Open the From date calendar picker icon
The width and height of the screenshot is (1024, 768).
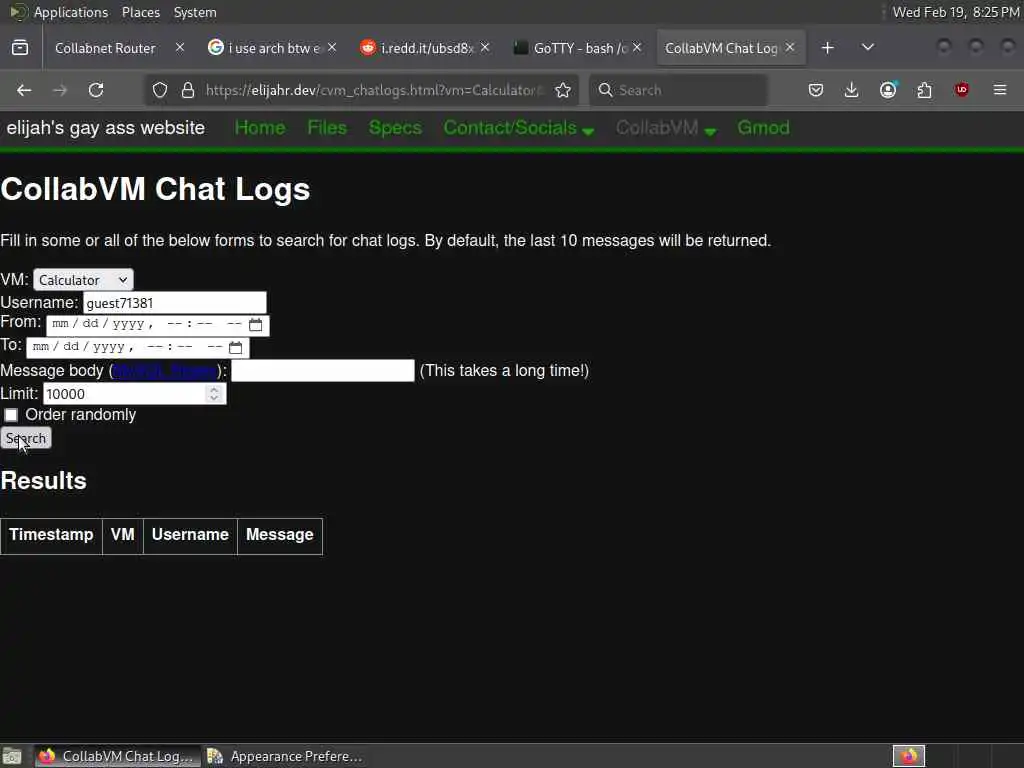pos(255,325)
